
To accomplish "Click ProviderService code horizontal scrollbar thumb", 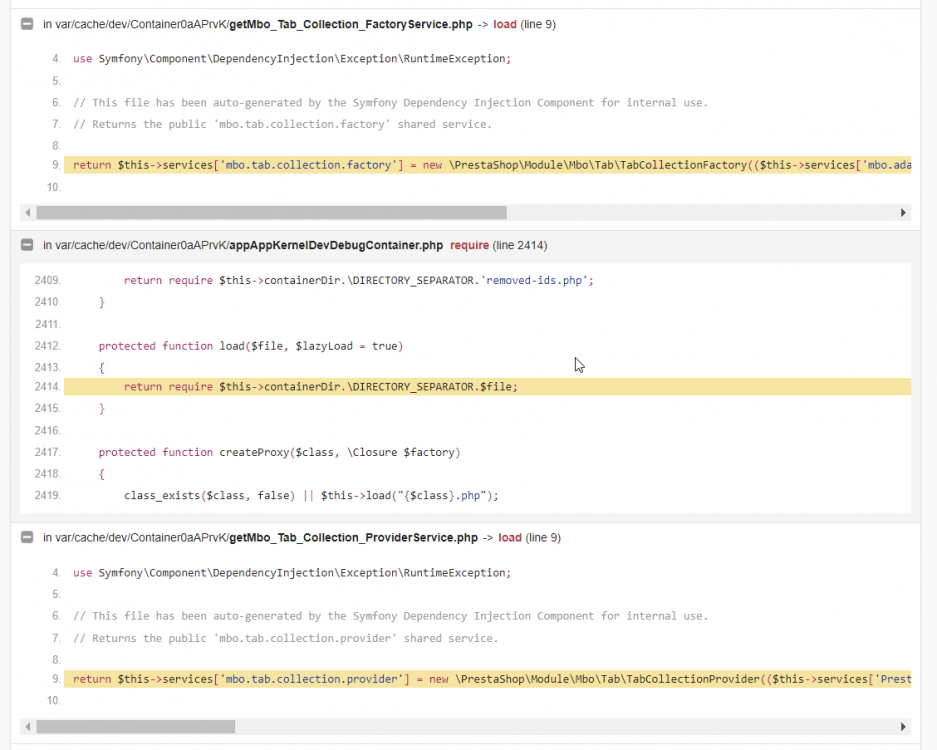I will point(136,727).
